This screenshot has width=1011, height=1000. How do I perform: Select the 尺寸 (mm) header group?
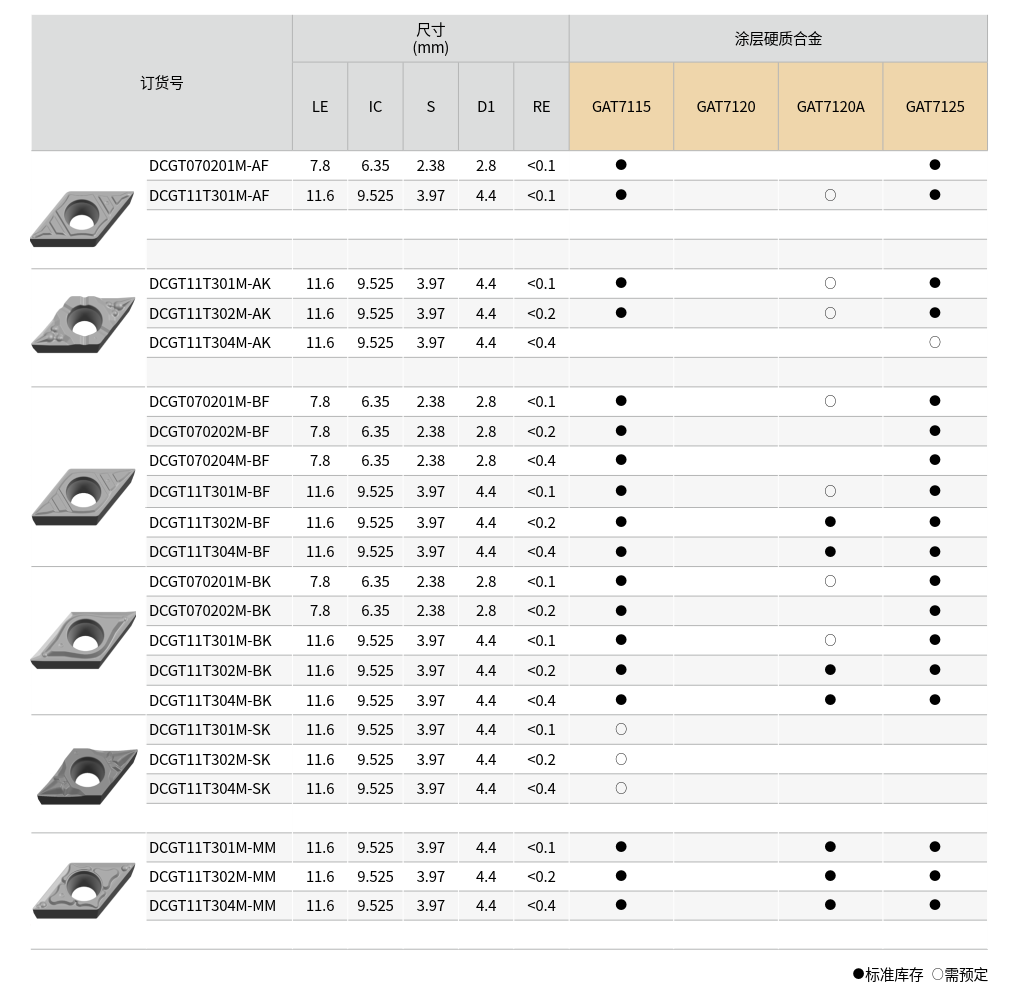[430, 39]
